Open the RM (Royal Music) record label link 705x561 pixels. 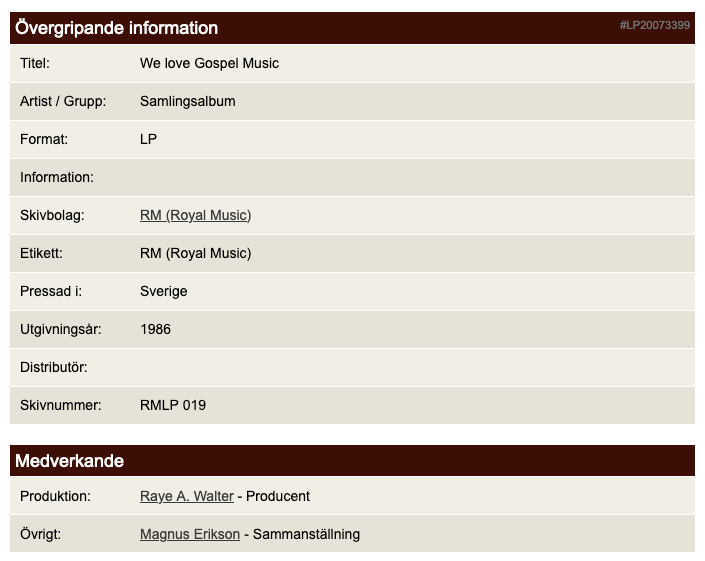(x=195, y=215)
